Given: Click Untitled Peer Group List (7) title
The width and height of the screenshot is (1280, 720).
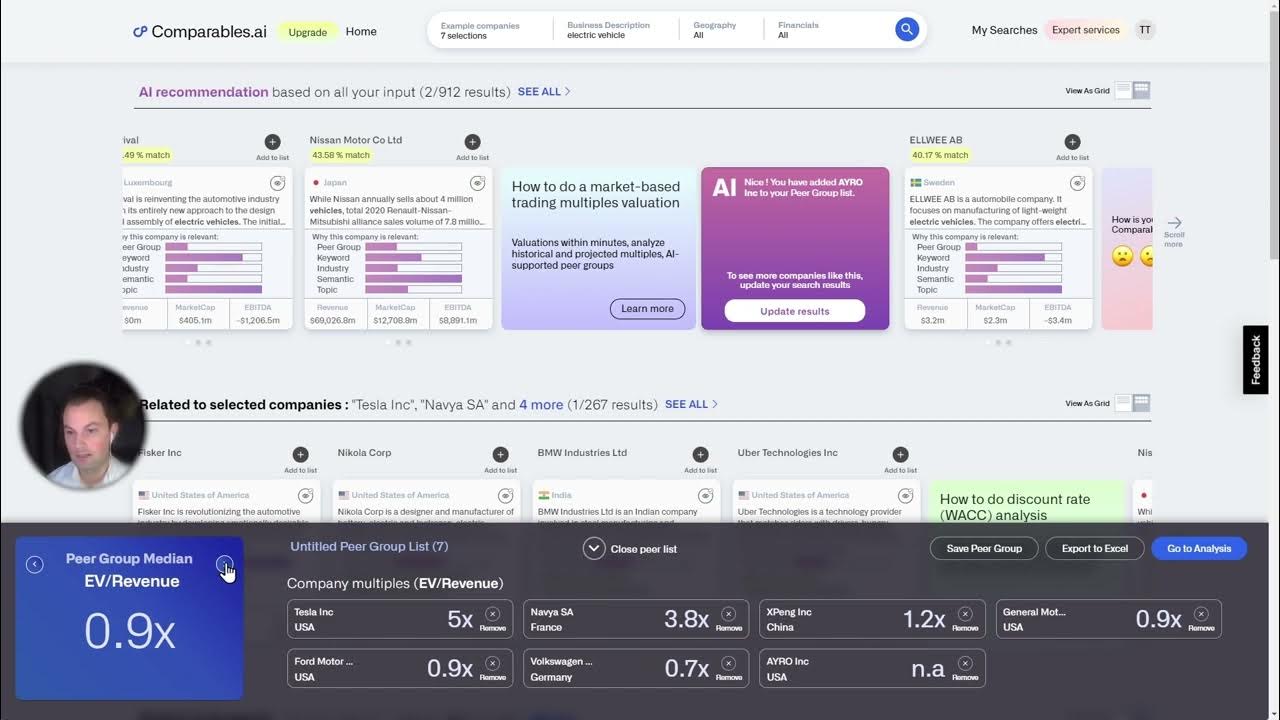Looking at the screenshot, I should (369, 547).
